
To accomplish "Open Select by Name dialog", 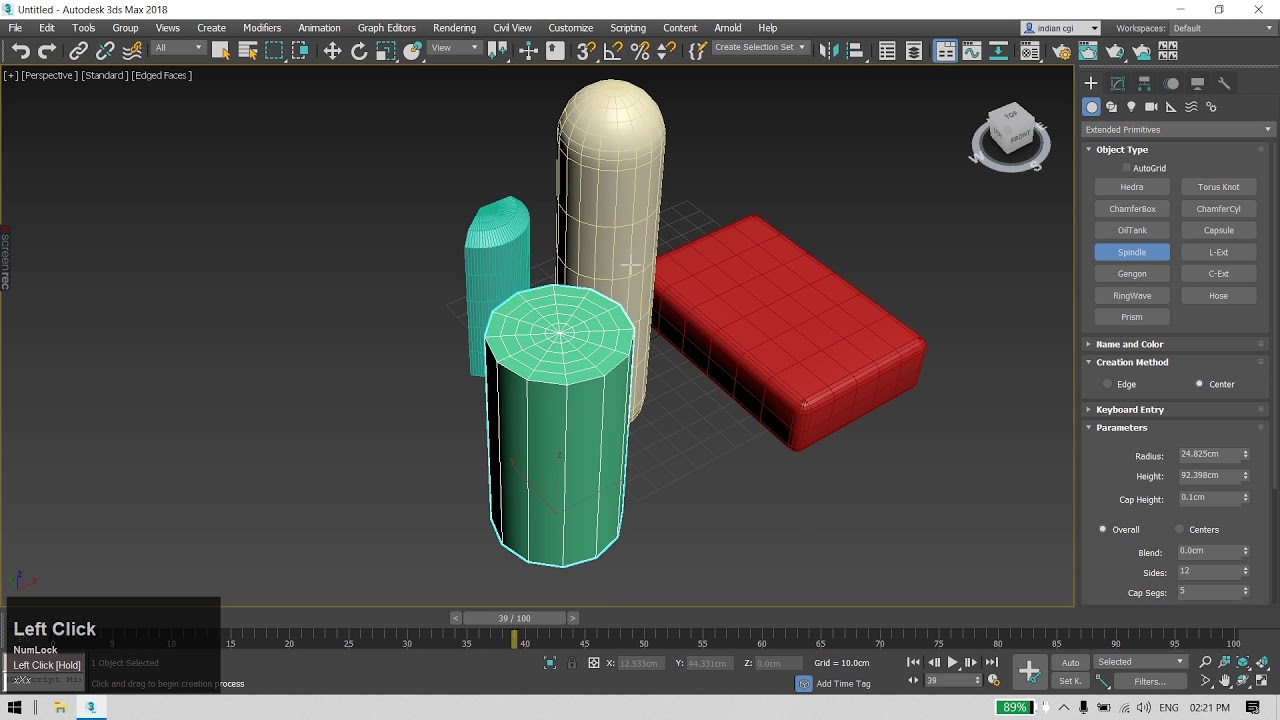I will [x=248, y=51].
